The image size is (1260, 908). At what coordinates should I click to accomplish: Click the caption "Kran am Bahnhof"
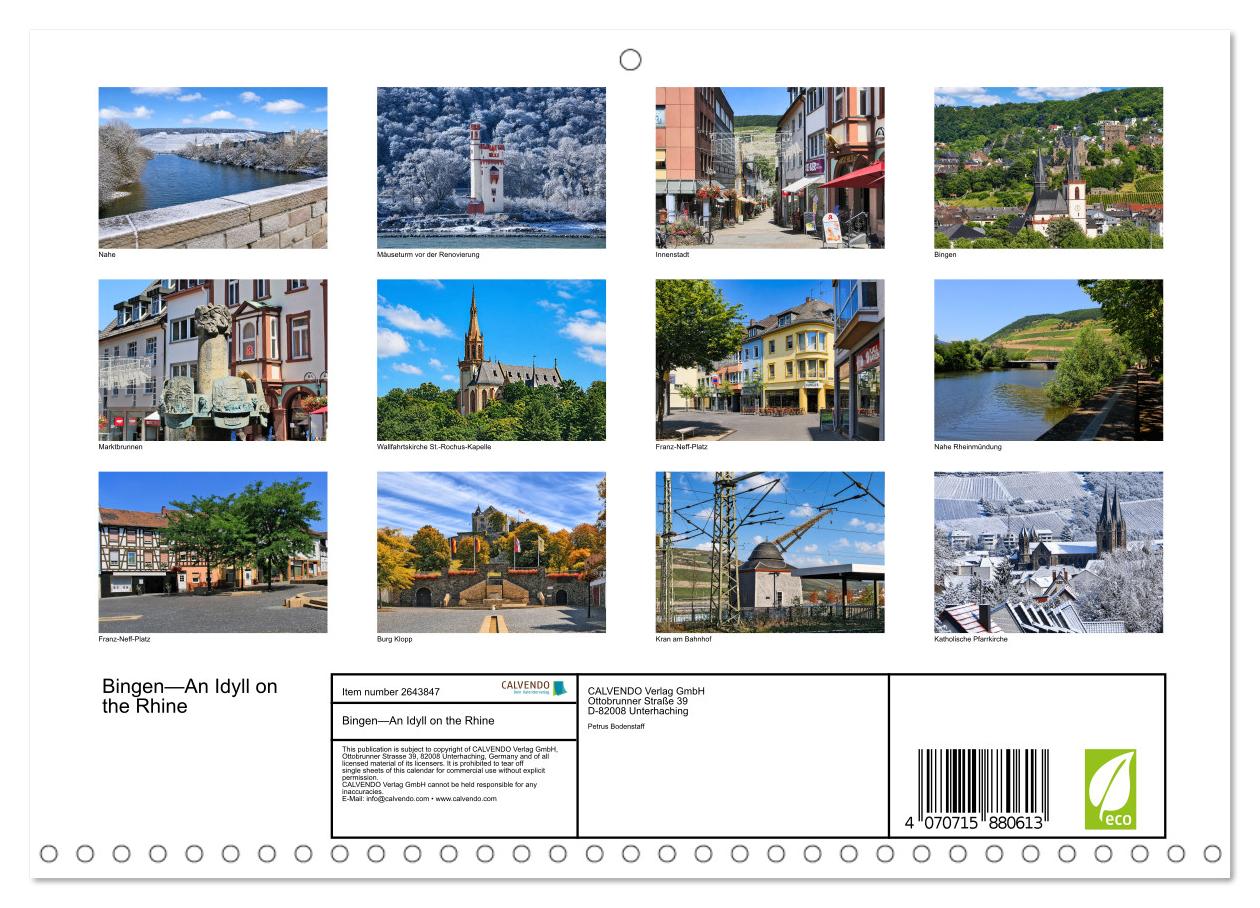click(x=683, y=639)
